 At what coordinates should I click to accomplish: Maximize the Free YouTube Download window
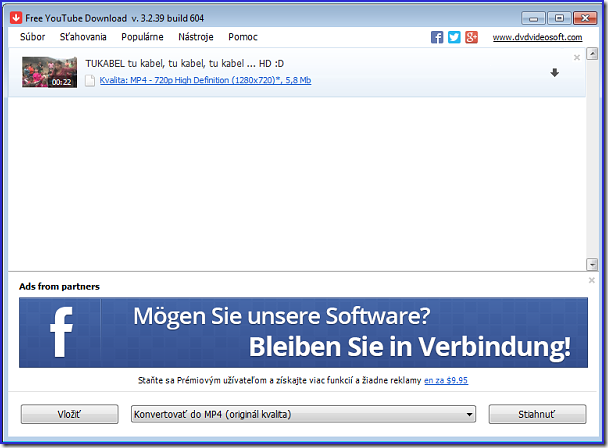coord(559,18)
